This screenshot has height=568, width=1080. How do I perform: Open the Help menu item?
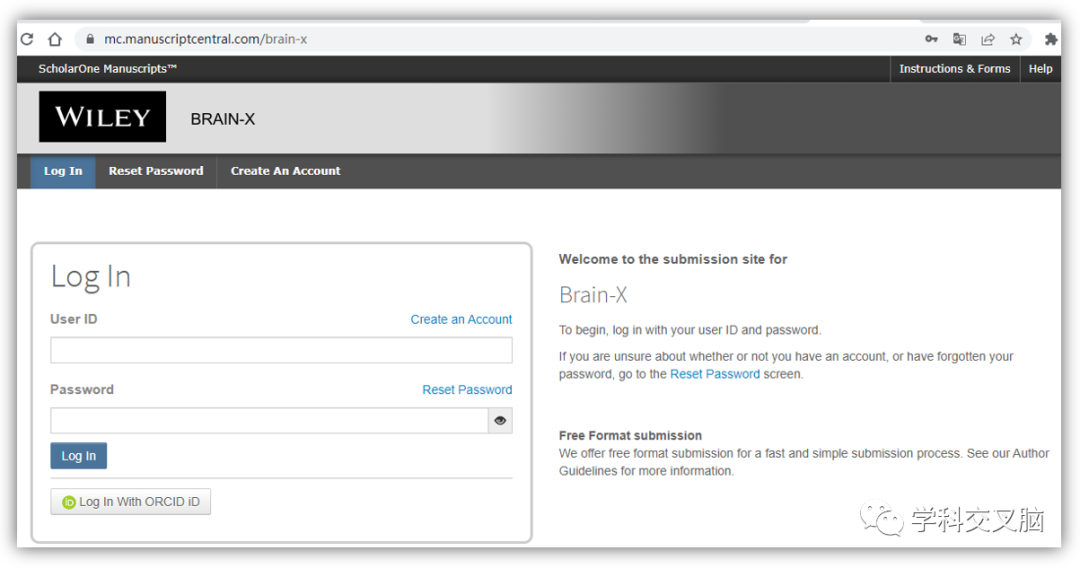pyautogui.click(x=1040, y=69)
